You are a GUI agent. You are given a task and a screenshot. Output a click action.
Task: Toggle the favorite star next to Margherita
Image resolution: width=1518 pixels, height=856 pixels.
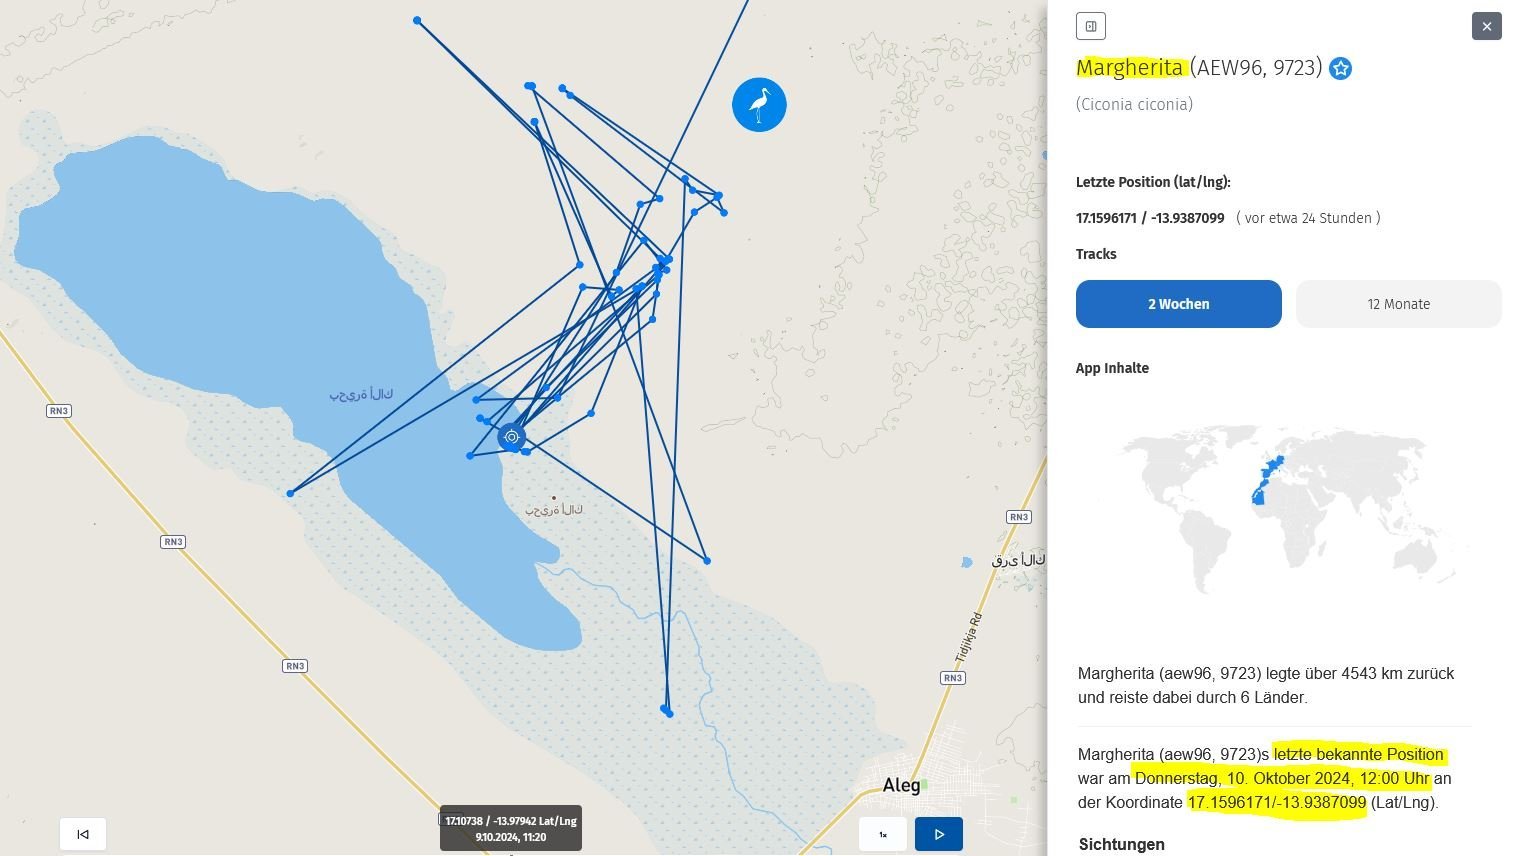point(1340,69)
